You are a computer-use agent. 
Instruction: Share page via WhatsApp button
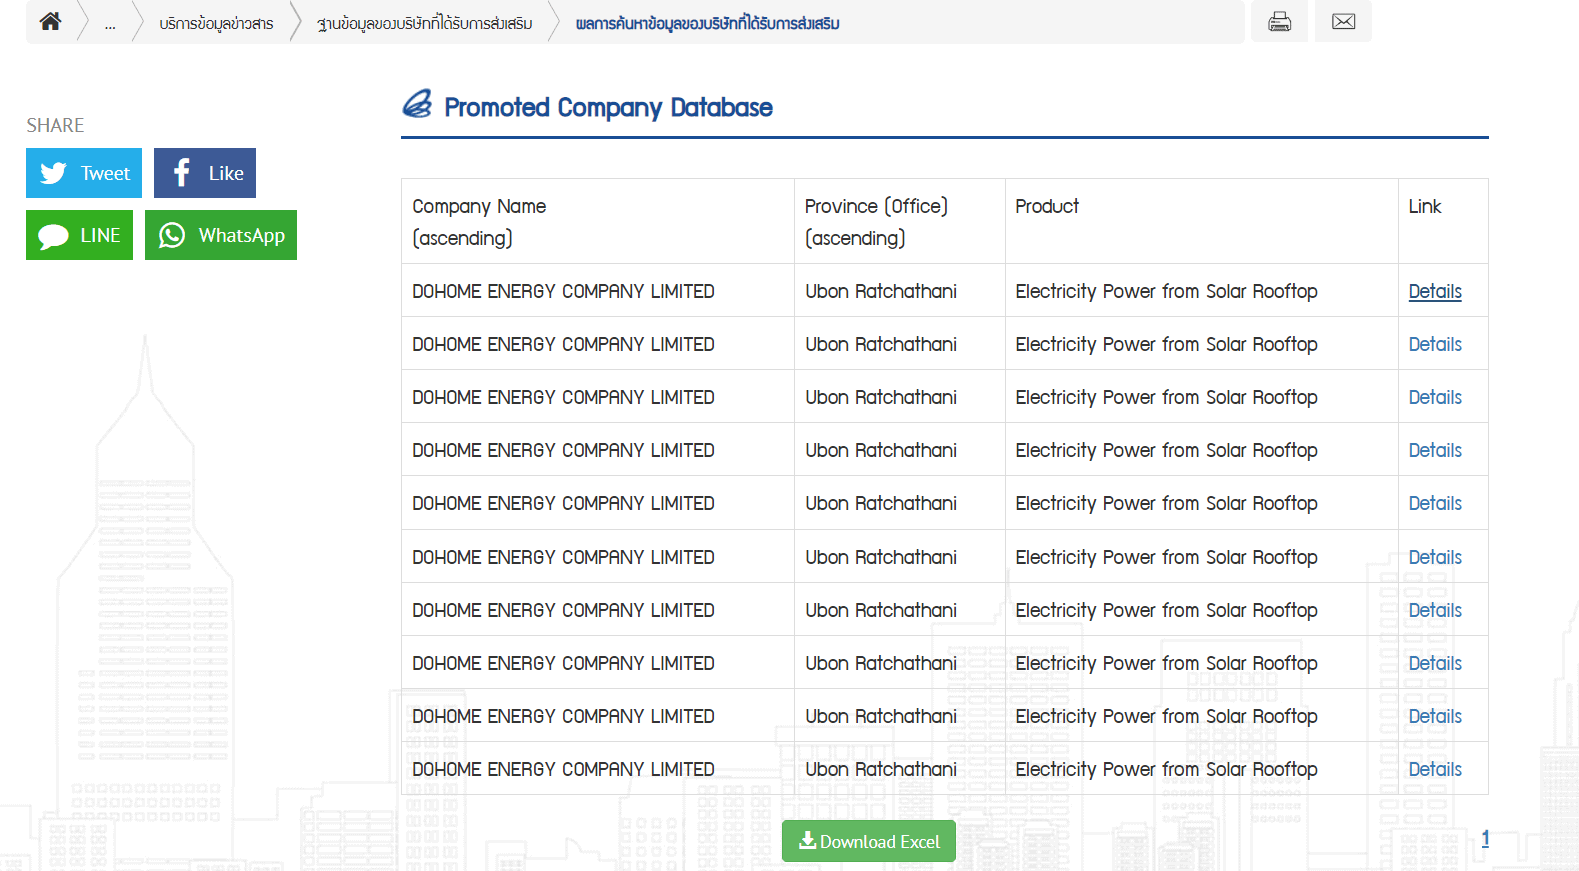(221, 235)
